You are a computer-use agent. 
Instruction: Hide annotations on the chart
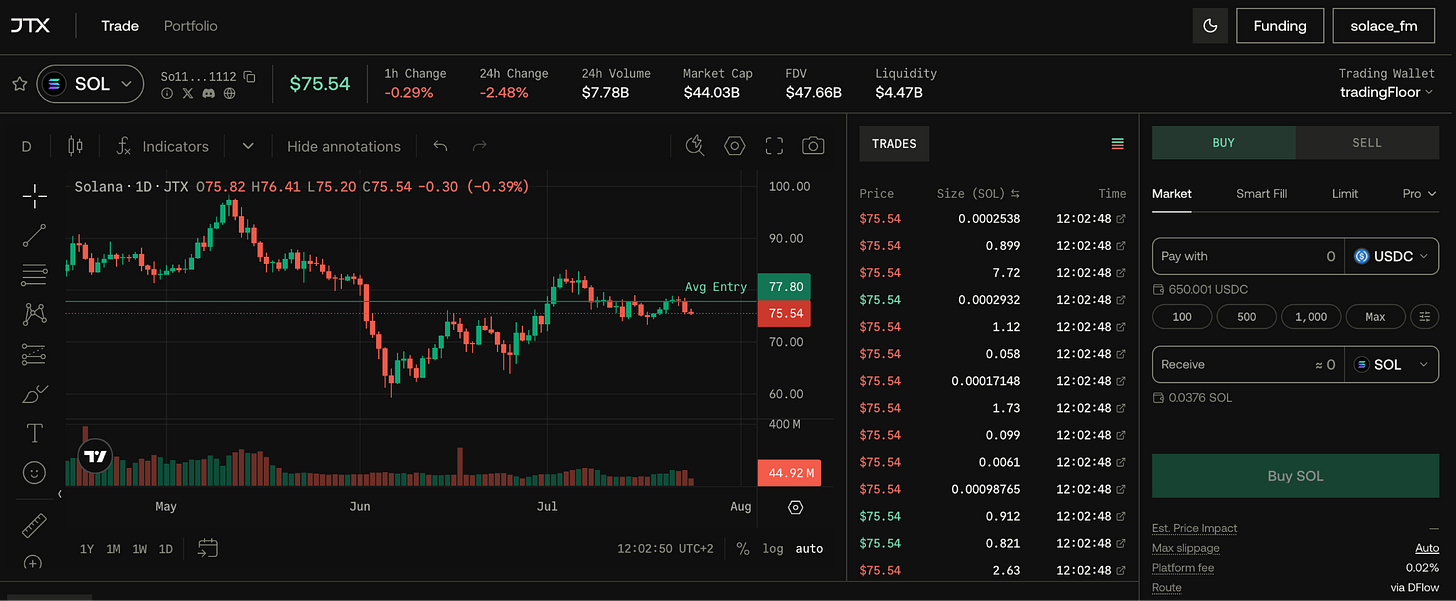click(x=344, y=146)
